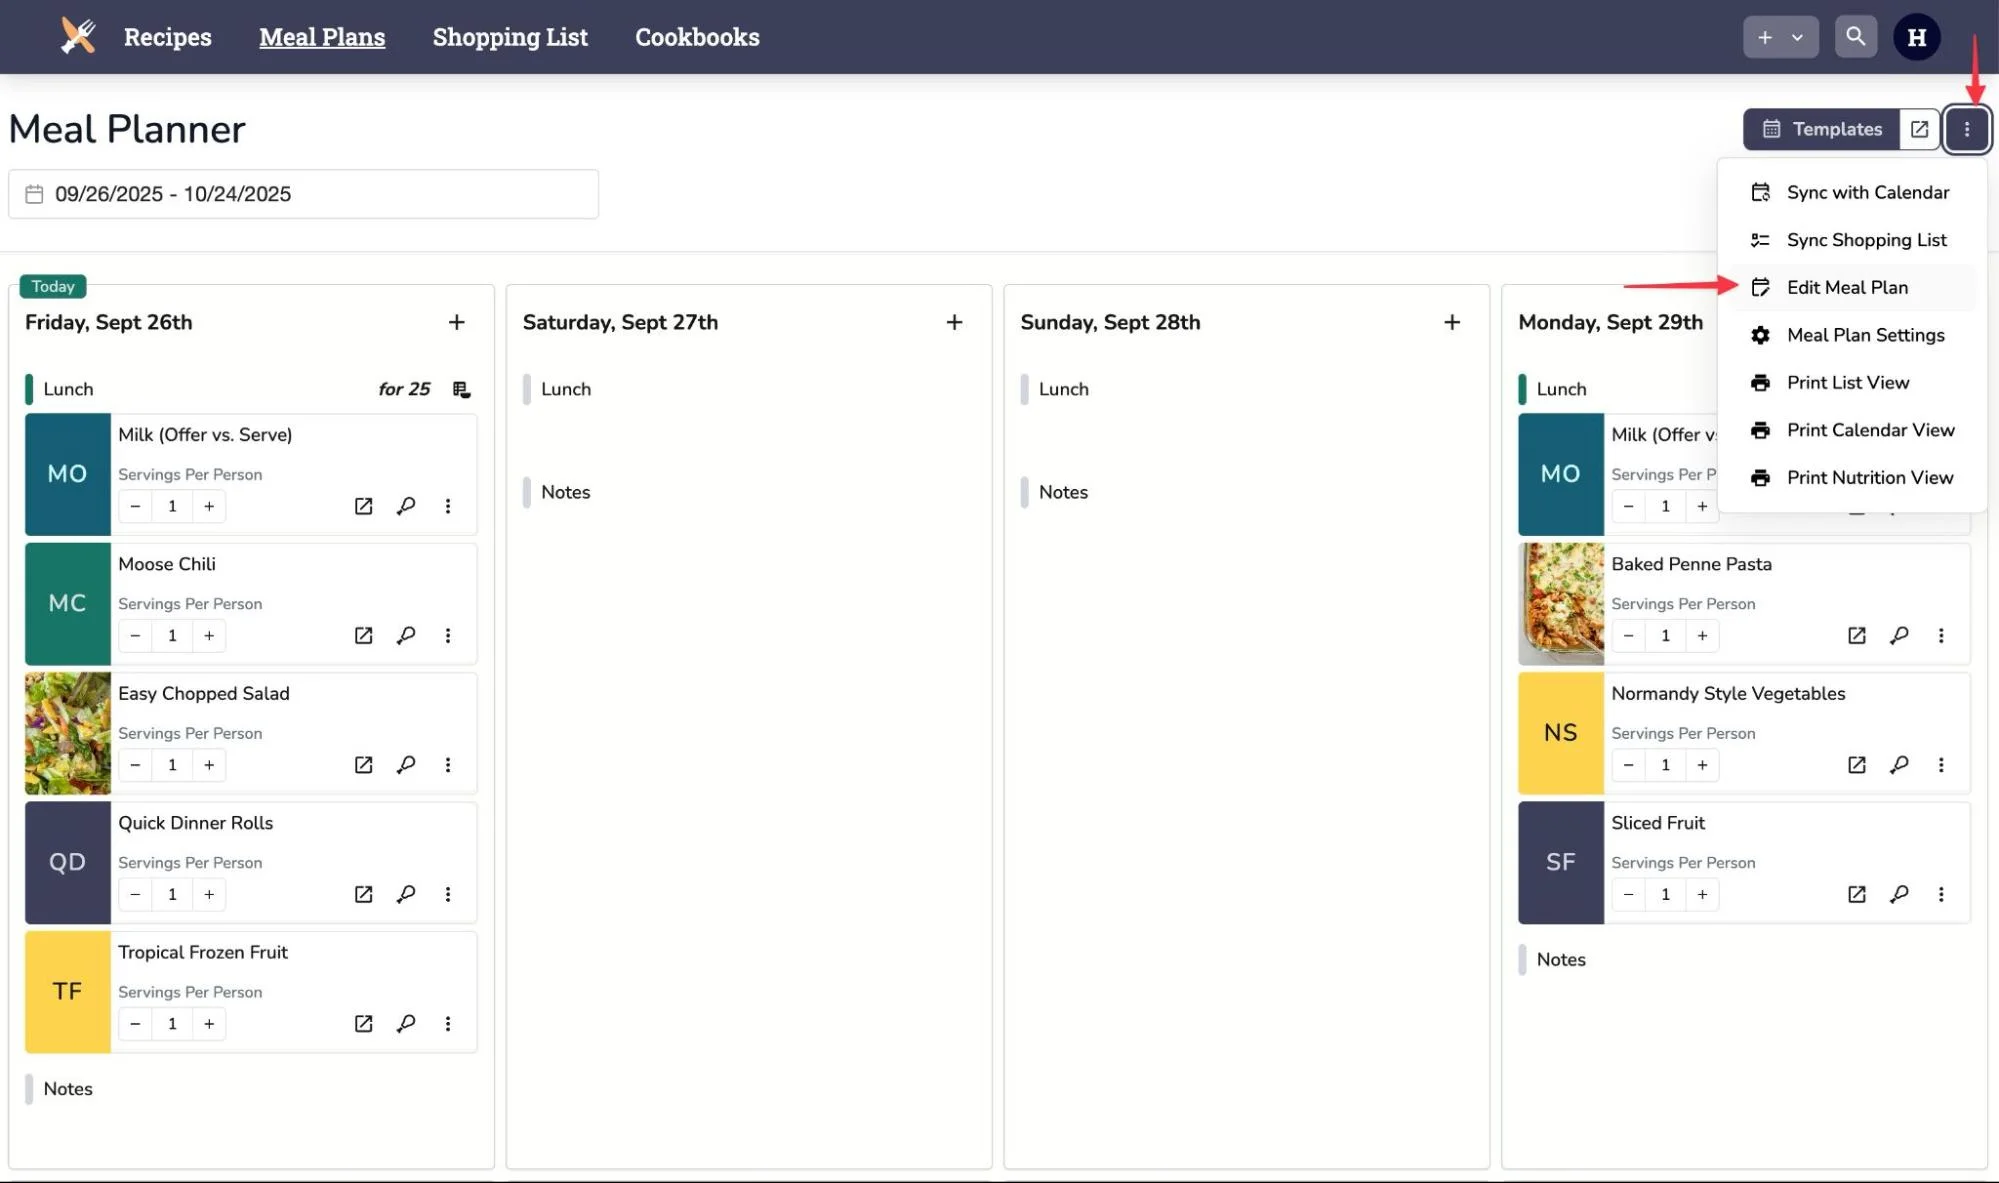1999x1183 pixels.
Task: Open Sliced Fruit options menu
Action: pyautogui.click(x=1941, y=894)
